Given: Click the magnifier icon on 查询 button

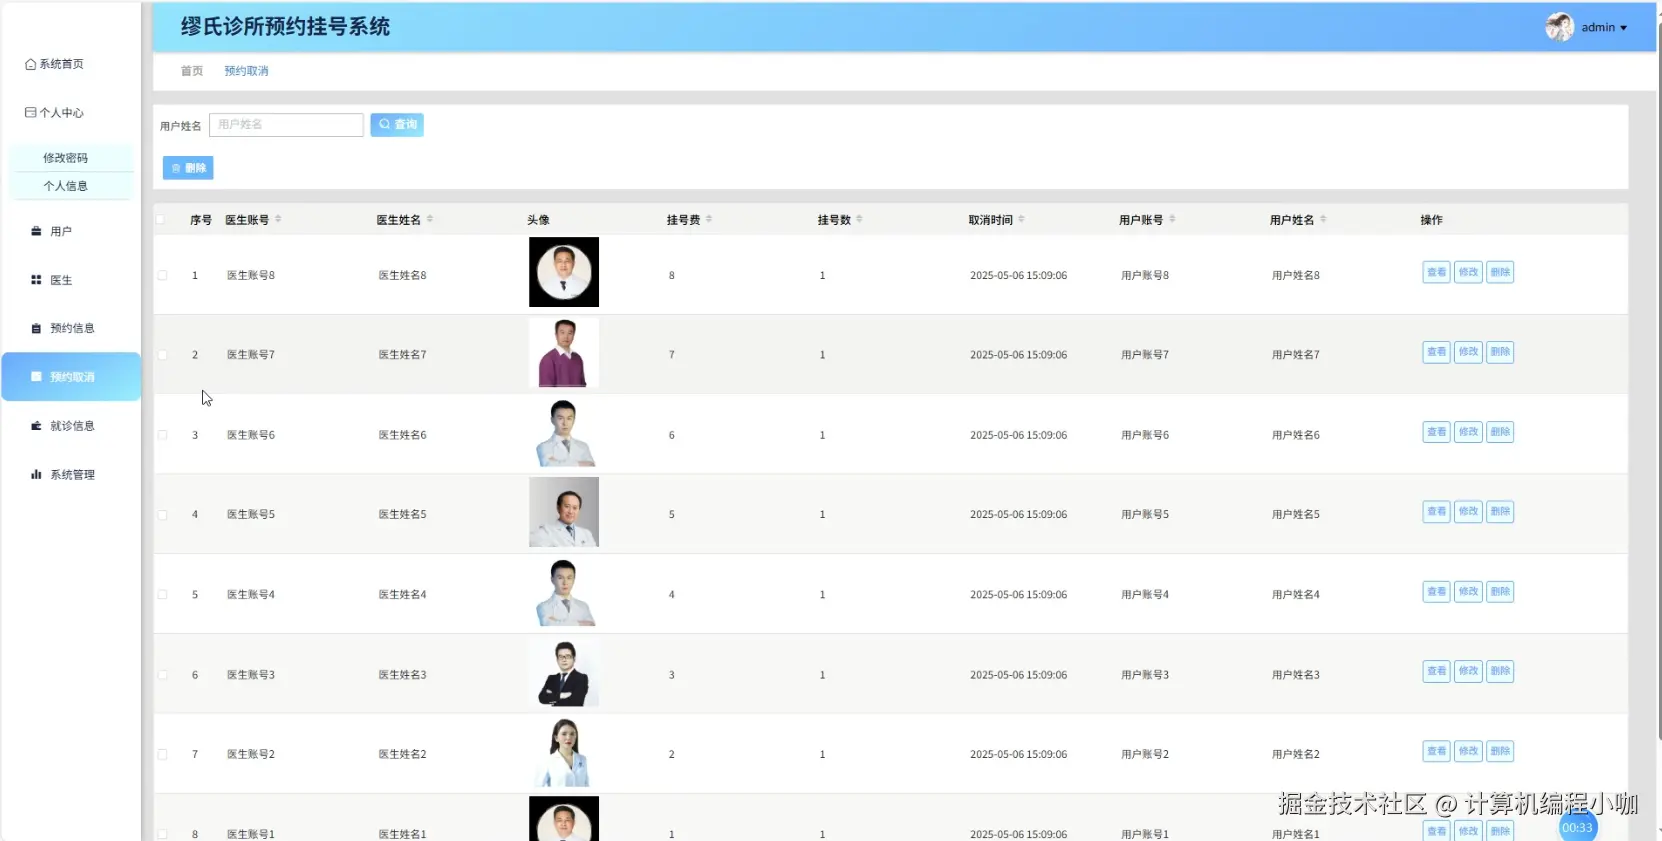Looking at the screenshot, I should click(x=384, y=124).
